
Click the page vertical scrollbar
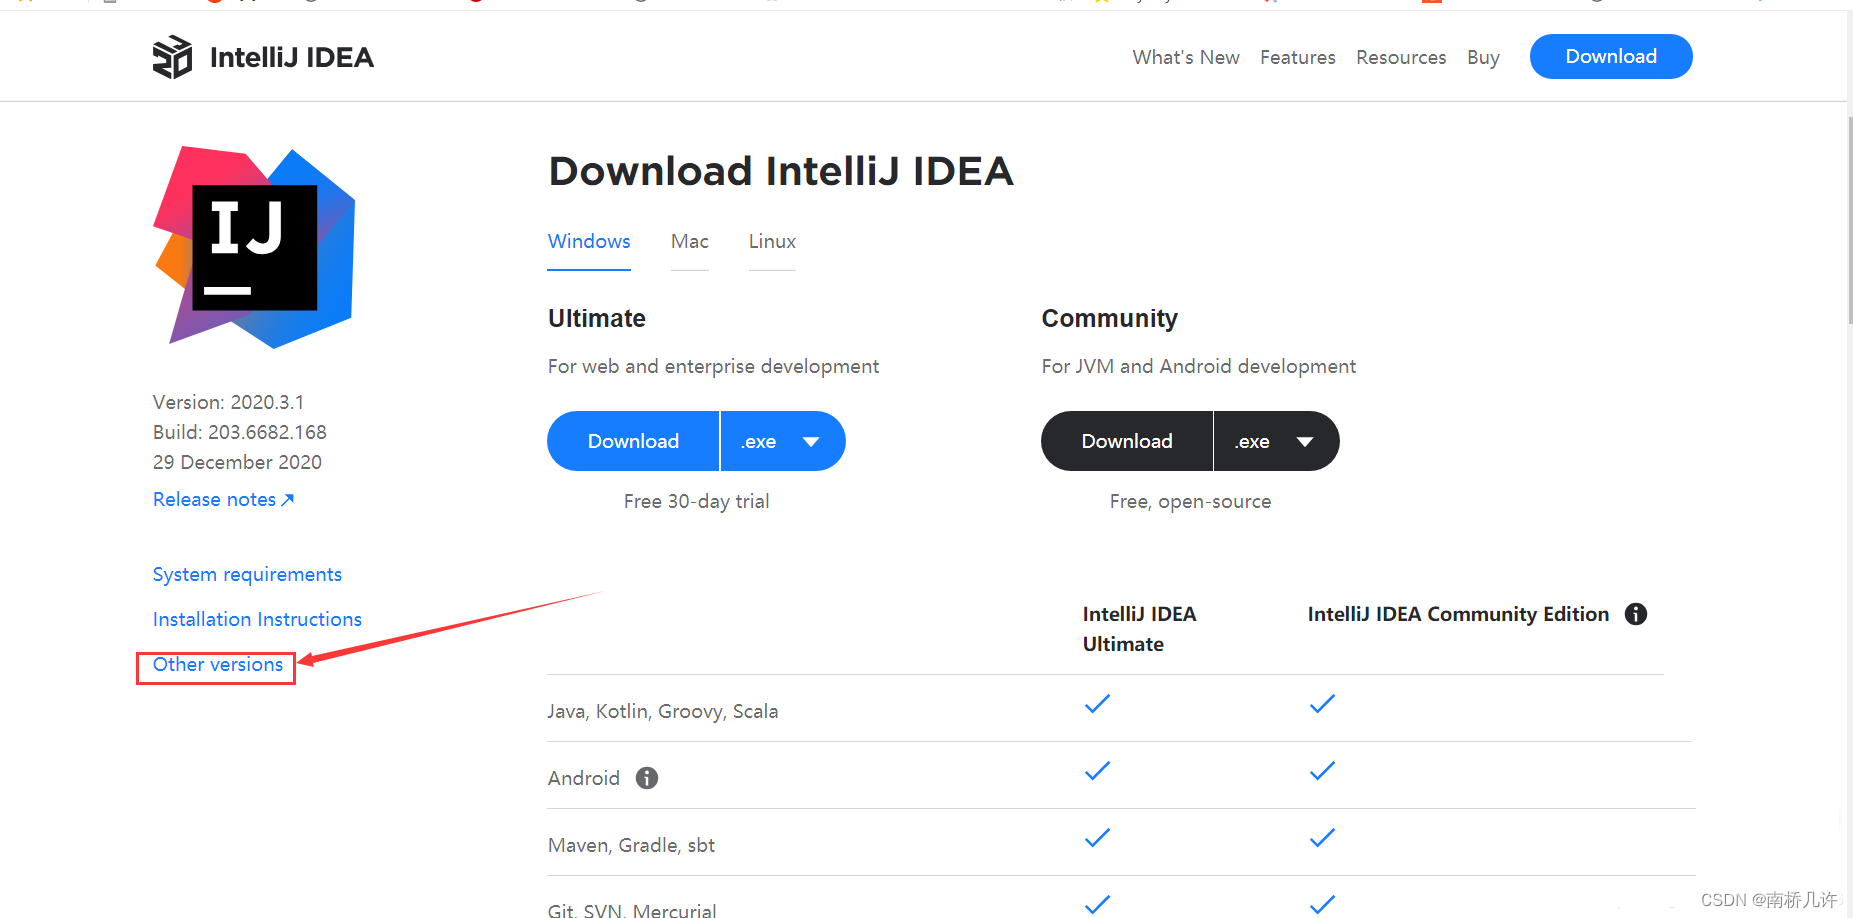[x=1849, y=220]
